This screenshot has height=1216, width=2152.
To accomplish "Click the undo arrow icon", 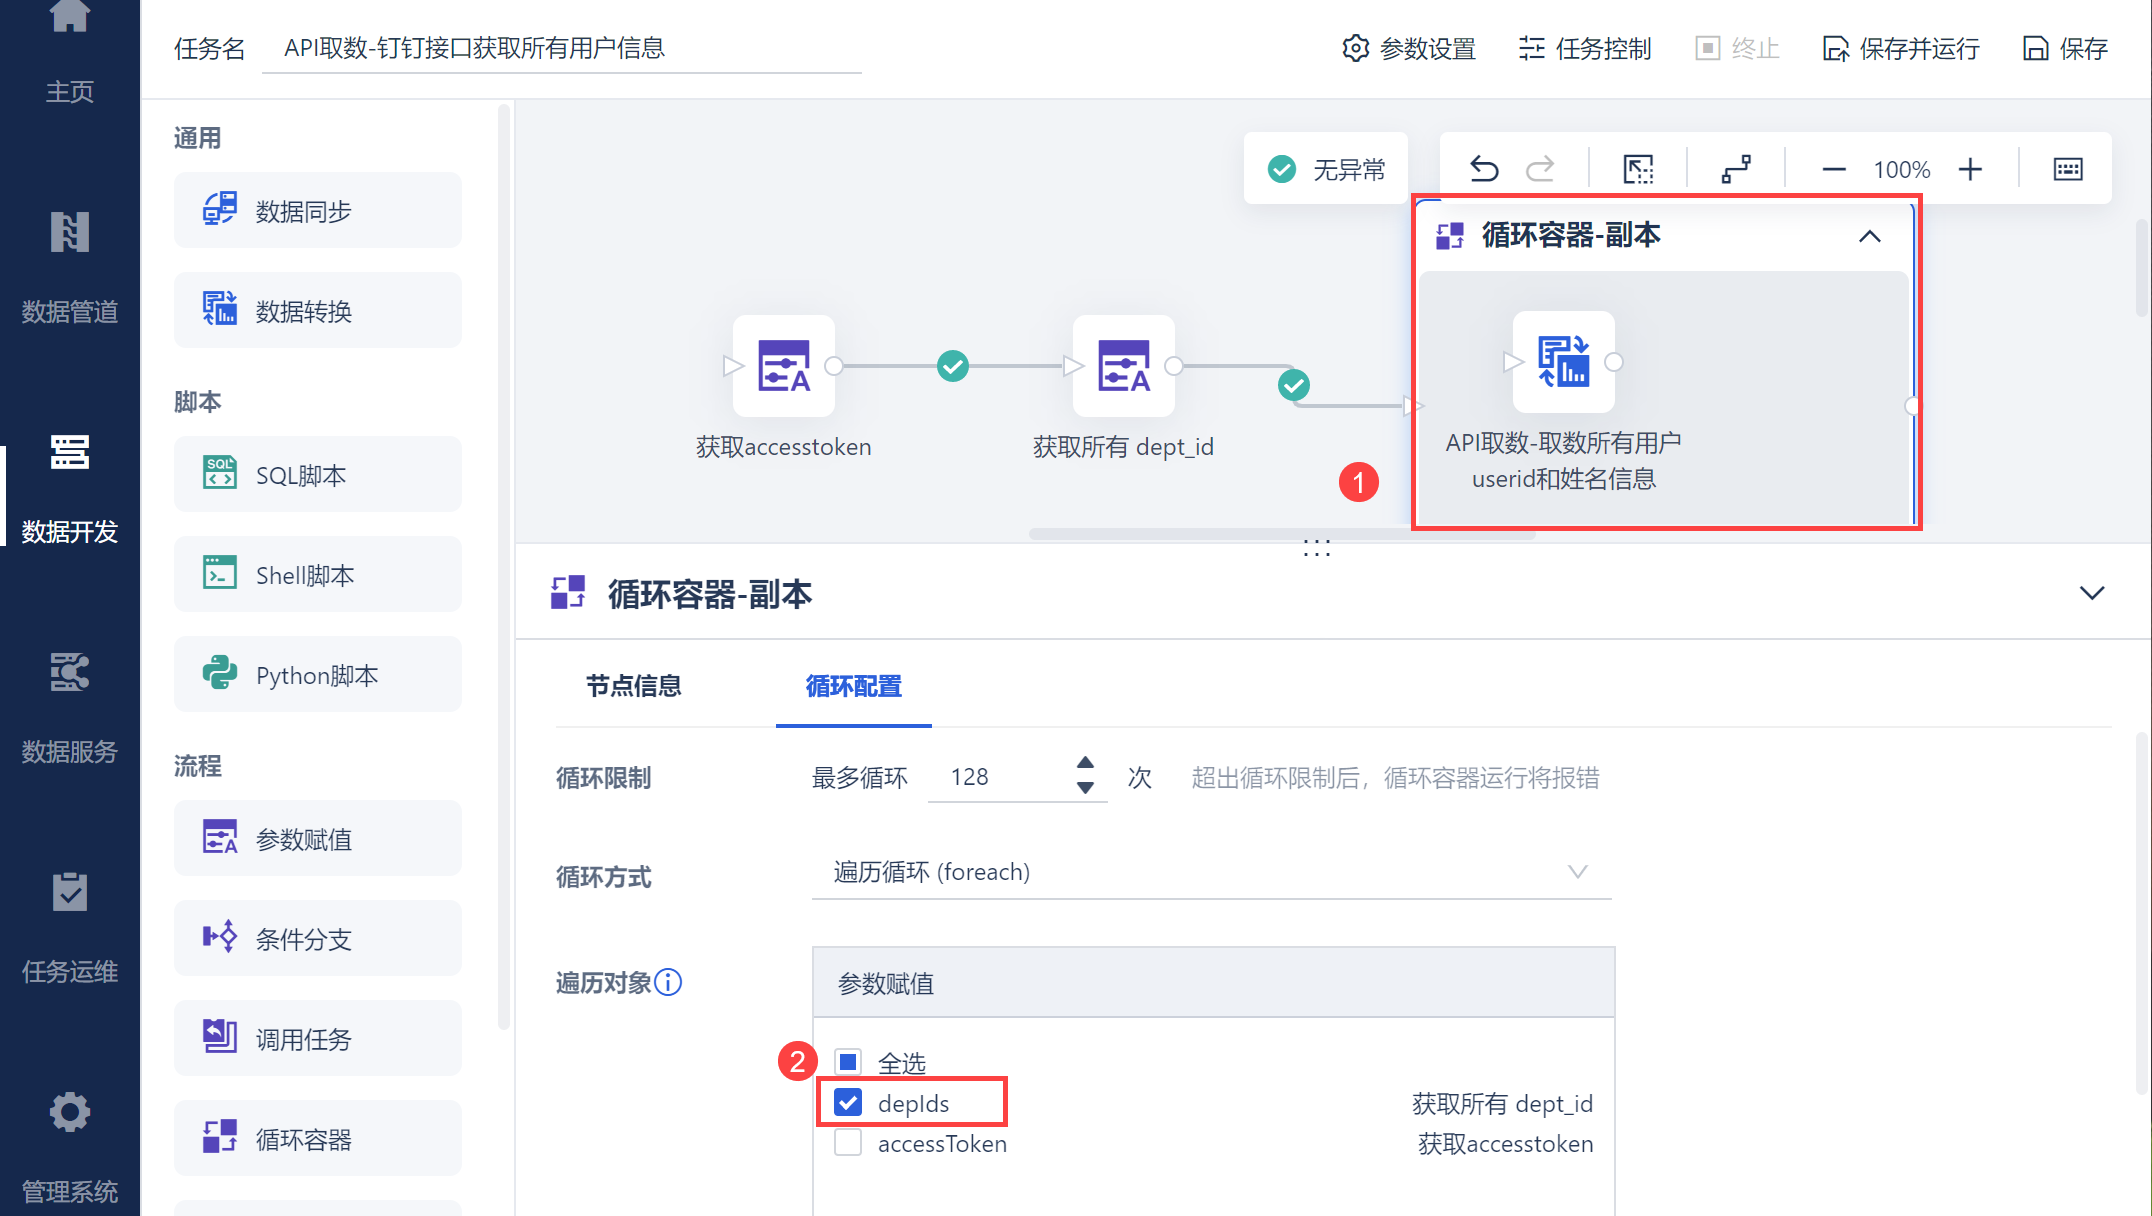I will click(x=1484, y=169).
